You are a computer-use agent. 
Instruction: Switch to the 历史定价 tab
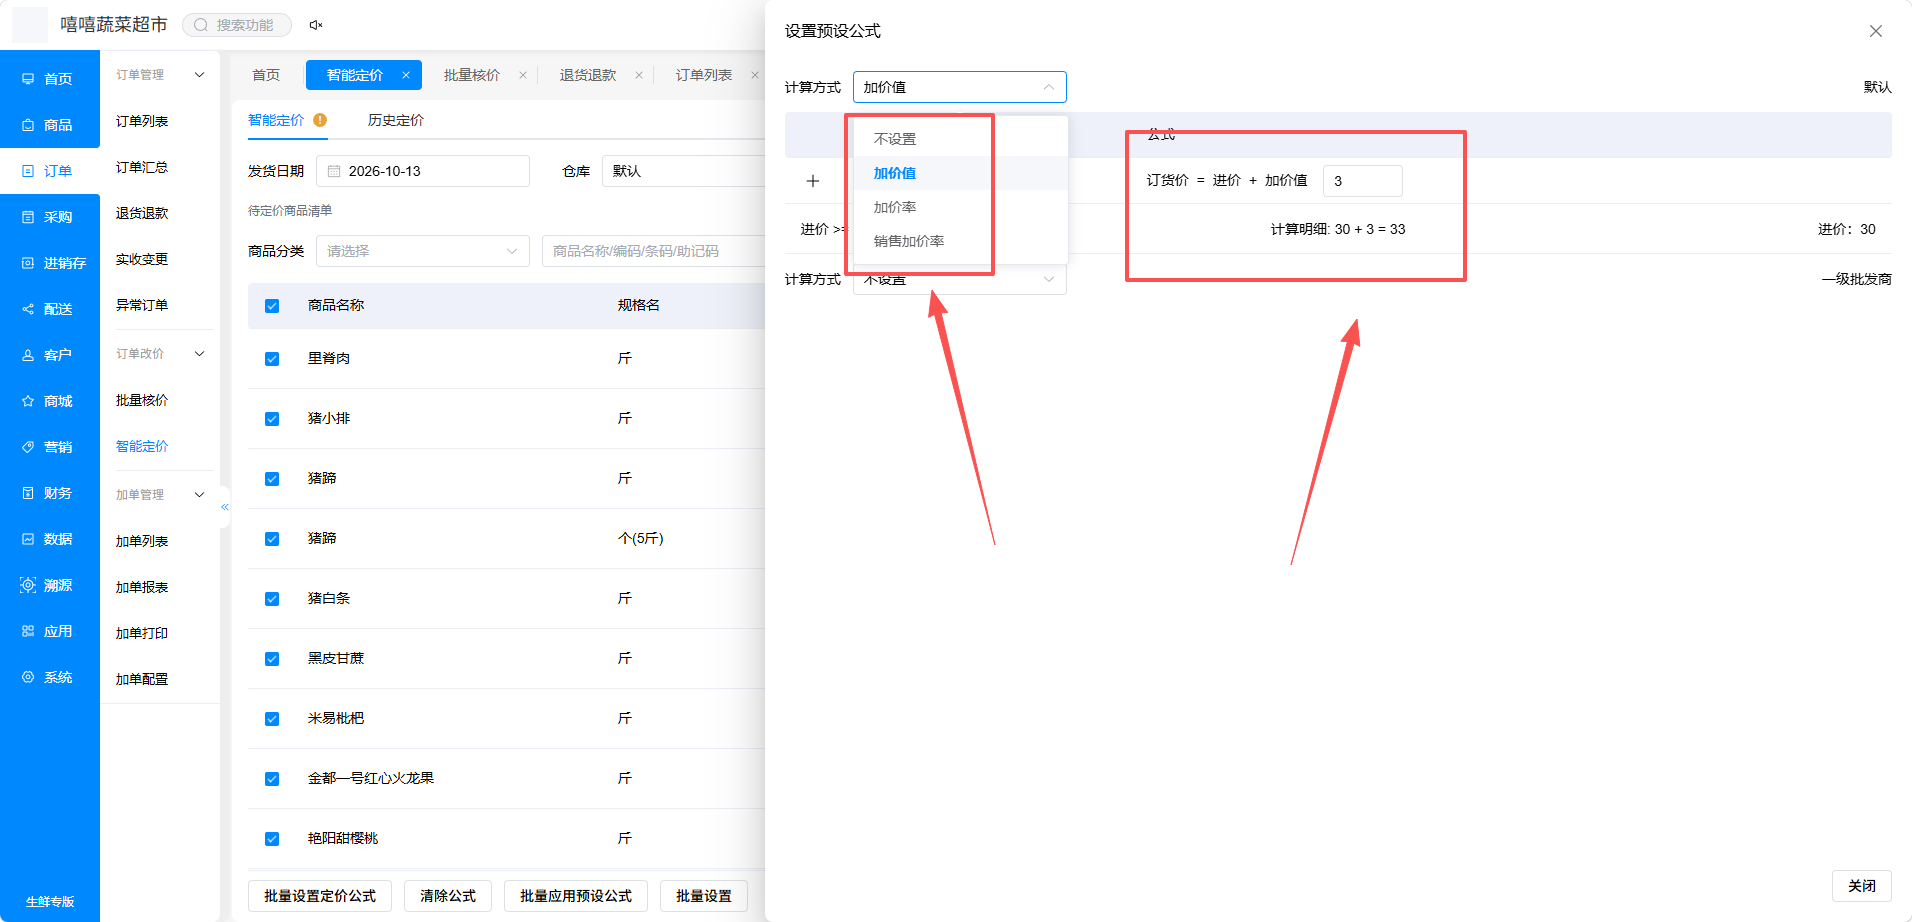(x=395, y=120)
